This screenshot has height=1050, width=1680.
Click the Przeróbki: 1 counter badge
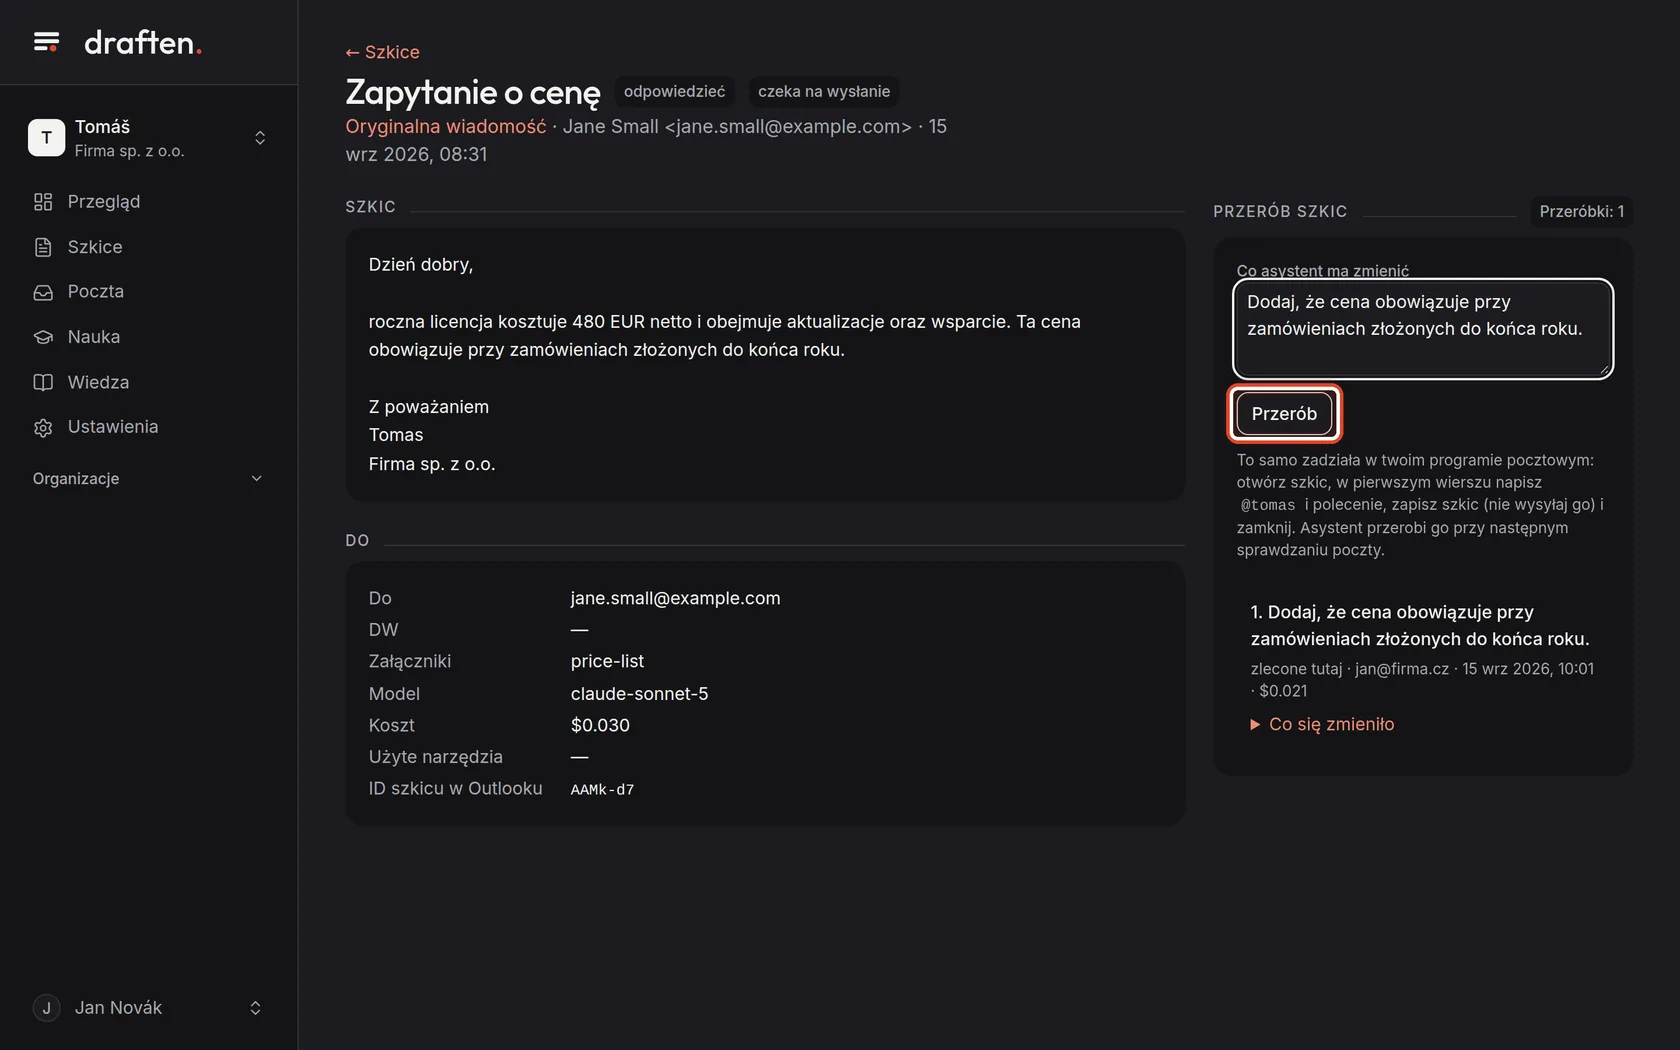click(x=1581, y=211)
